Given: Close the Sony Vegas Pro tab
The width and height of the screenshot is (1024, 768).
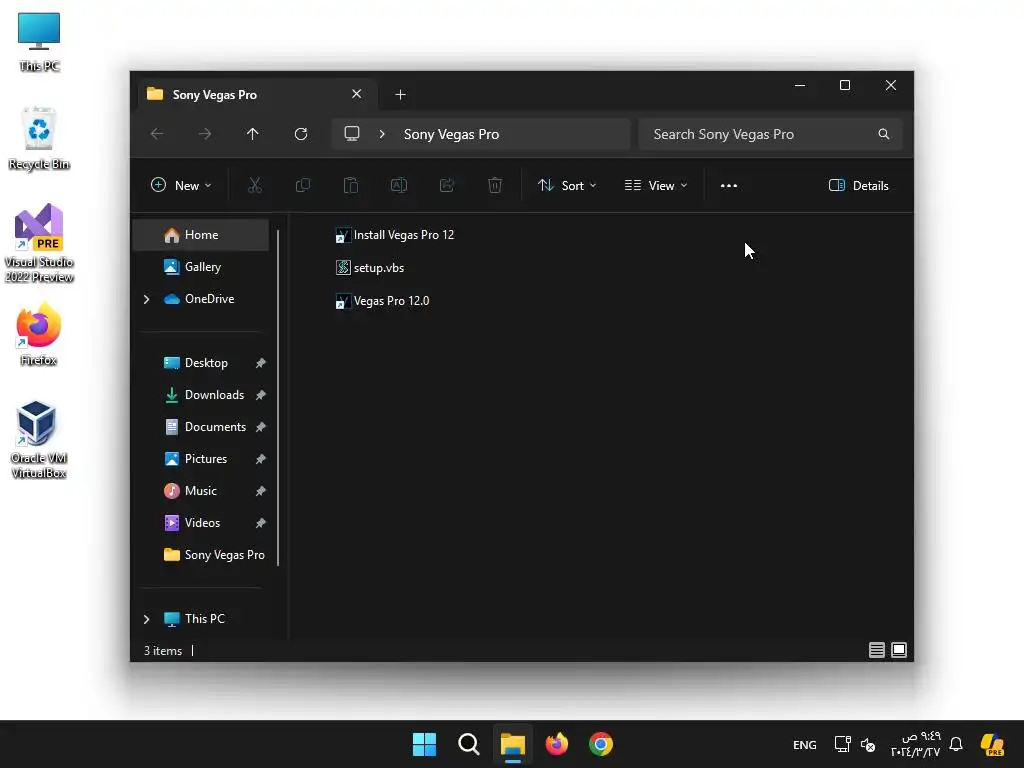Looking at the screenshot, I should [357, 94].
